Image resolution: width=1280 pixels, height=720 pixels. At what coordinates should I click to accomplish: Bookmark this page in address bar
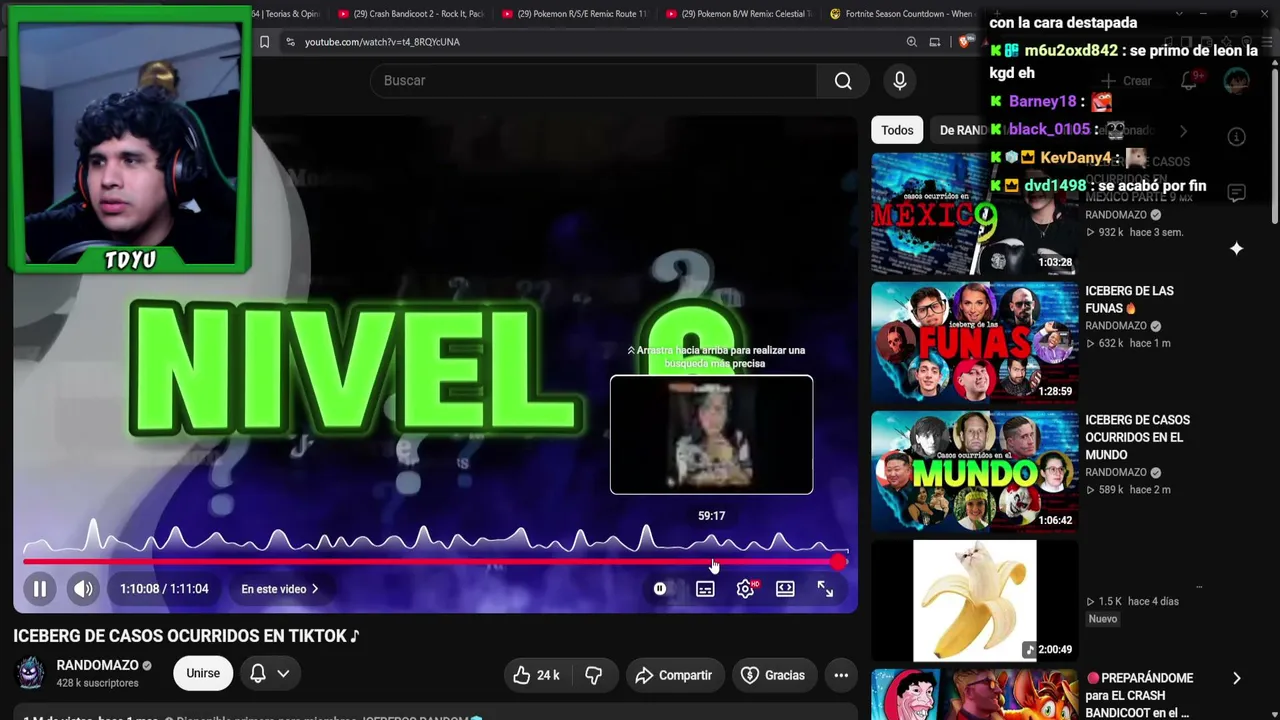(264, 42)
